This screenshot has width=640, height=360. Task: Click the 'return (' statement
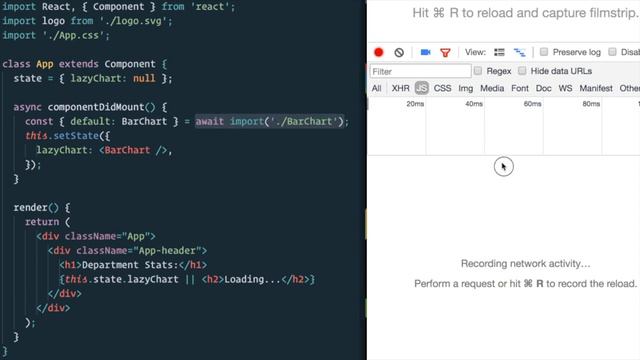tap(47, 222)
